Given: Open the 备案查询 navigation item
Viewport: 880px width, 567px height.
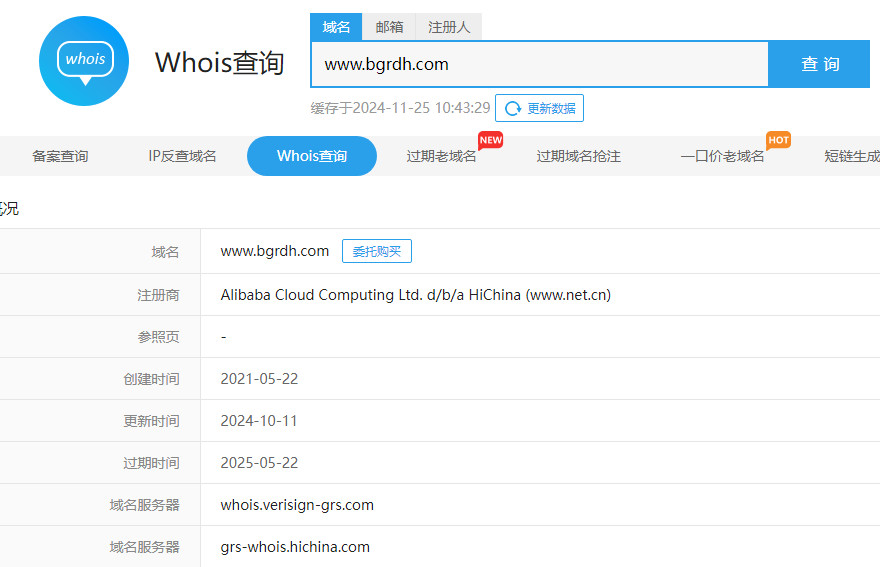Looking at the screenshot, I should pyautogui.click(x=60, y=156).
